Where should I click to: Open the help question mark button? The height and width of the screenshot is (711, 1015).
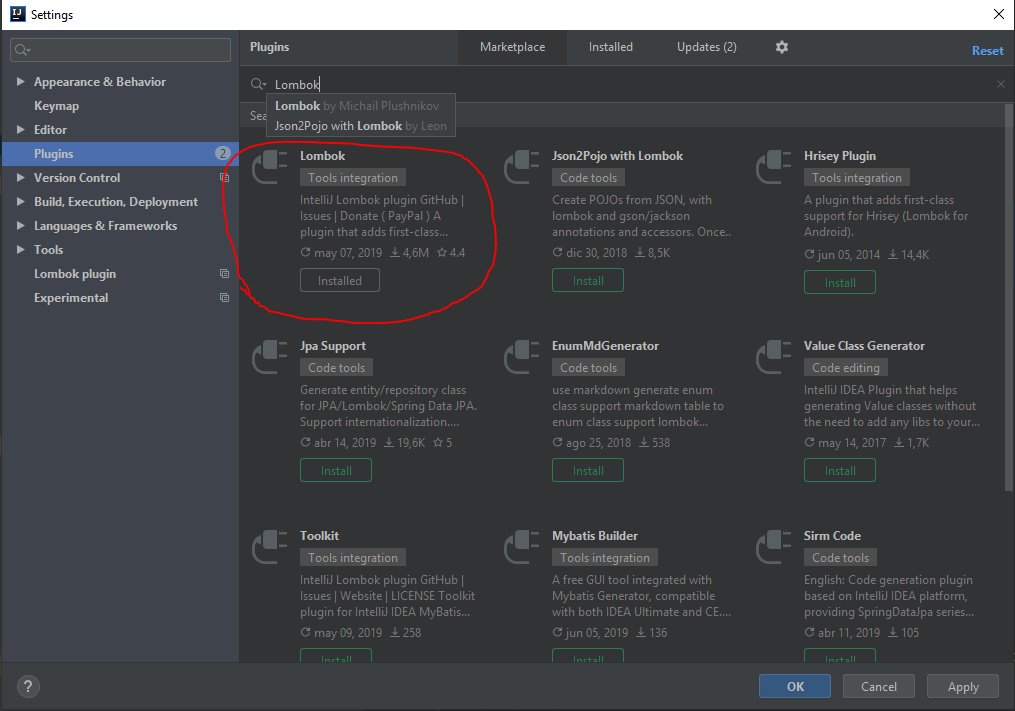tap(28, 686)
